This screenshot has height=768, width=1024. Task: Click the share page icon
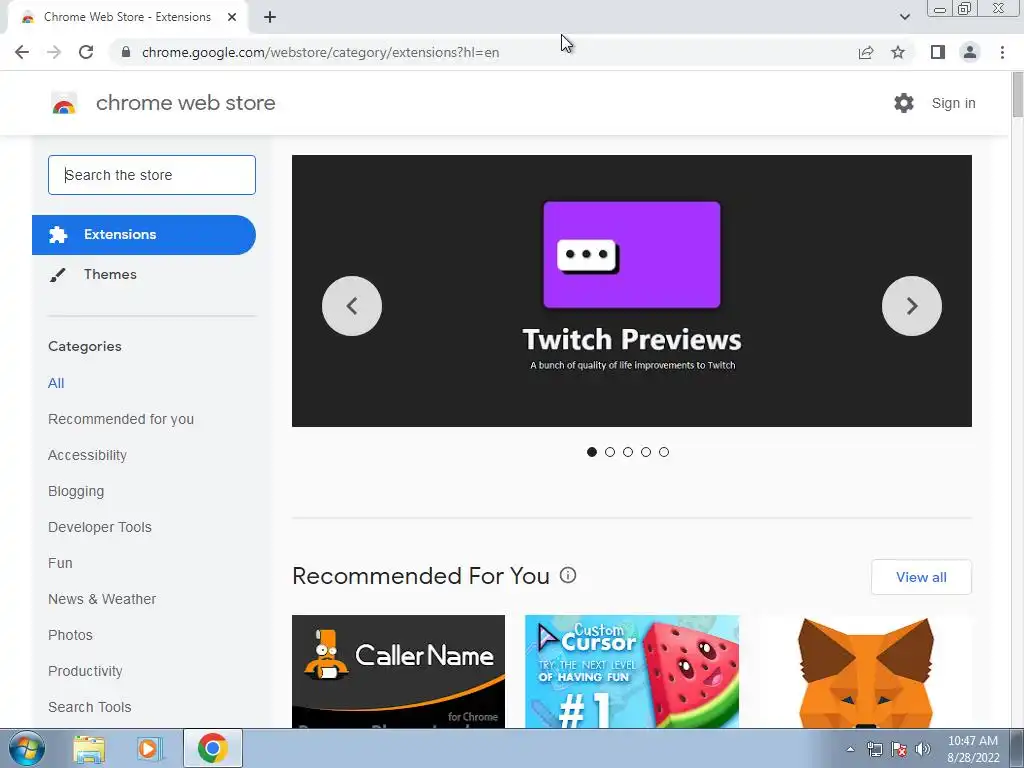tap(866, 52)
